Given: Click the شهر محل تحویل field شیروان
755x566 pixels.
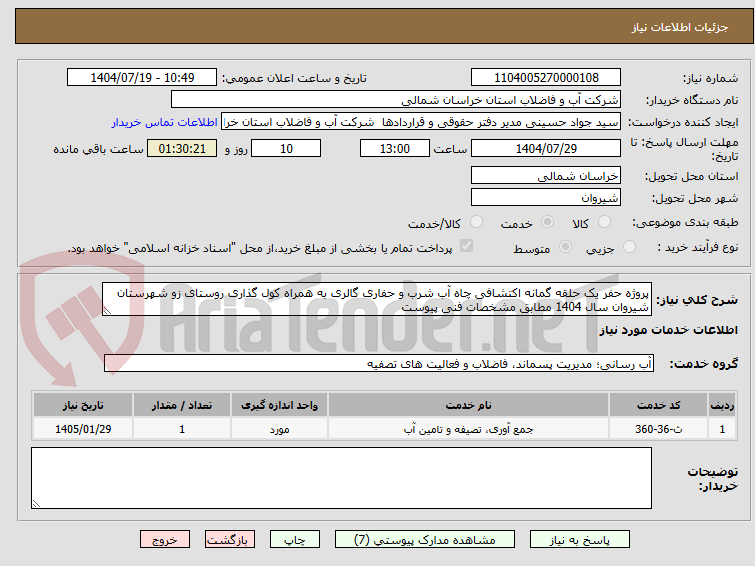Looking at the screenshot, I should (x=546, y=197).
